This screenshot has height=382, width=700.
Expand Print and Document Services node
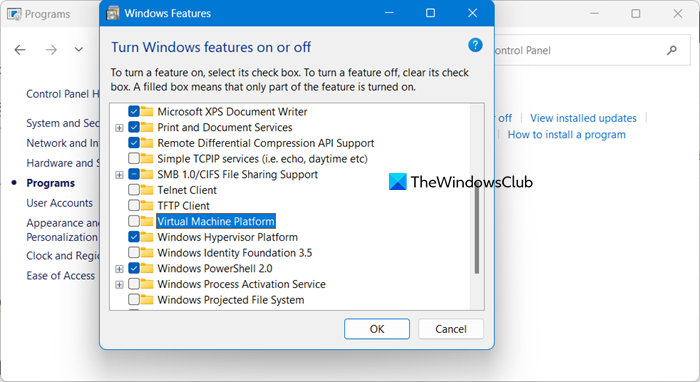pos(119,128)
